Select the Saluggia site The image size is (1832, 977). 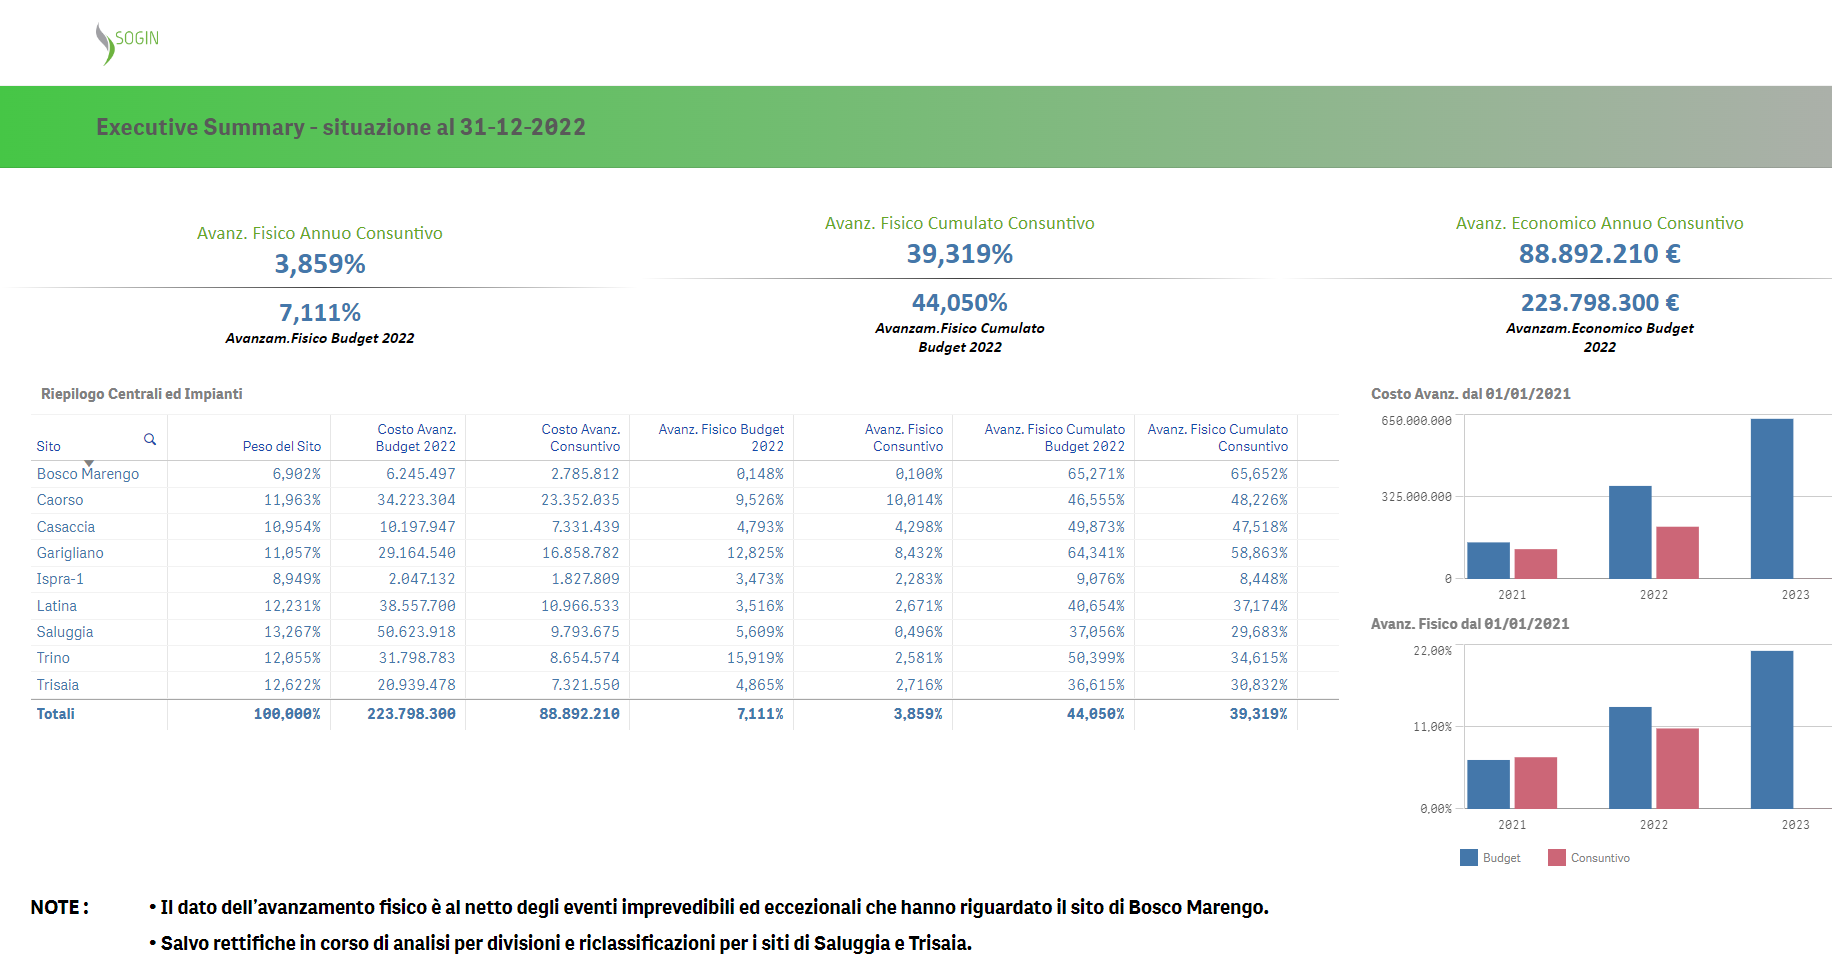click(x=65, y=632)
